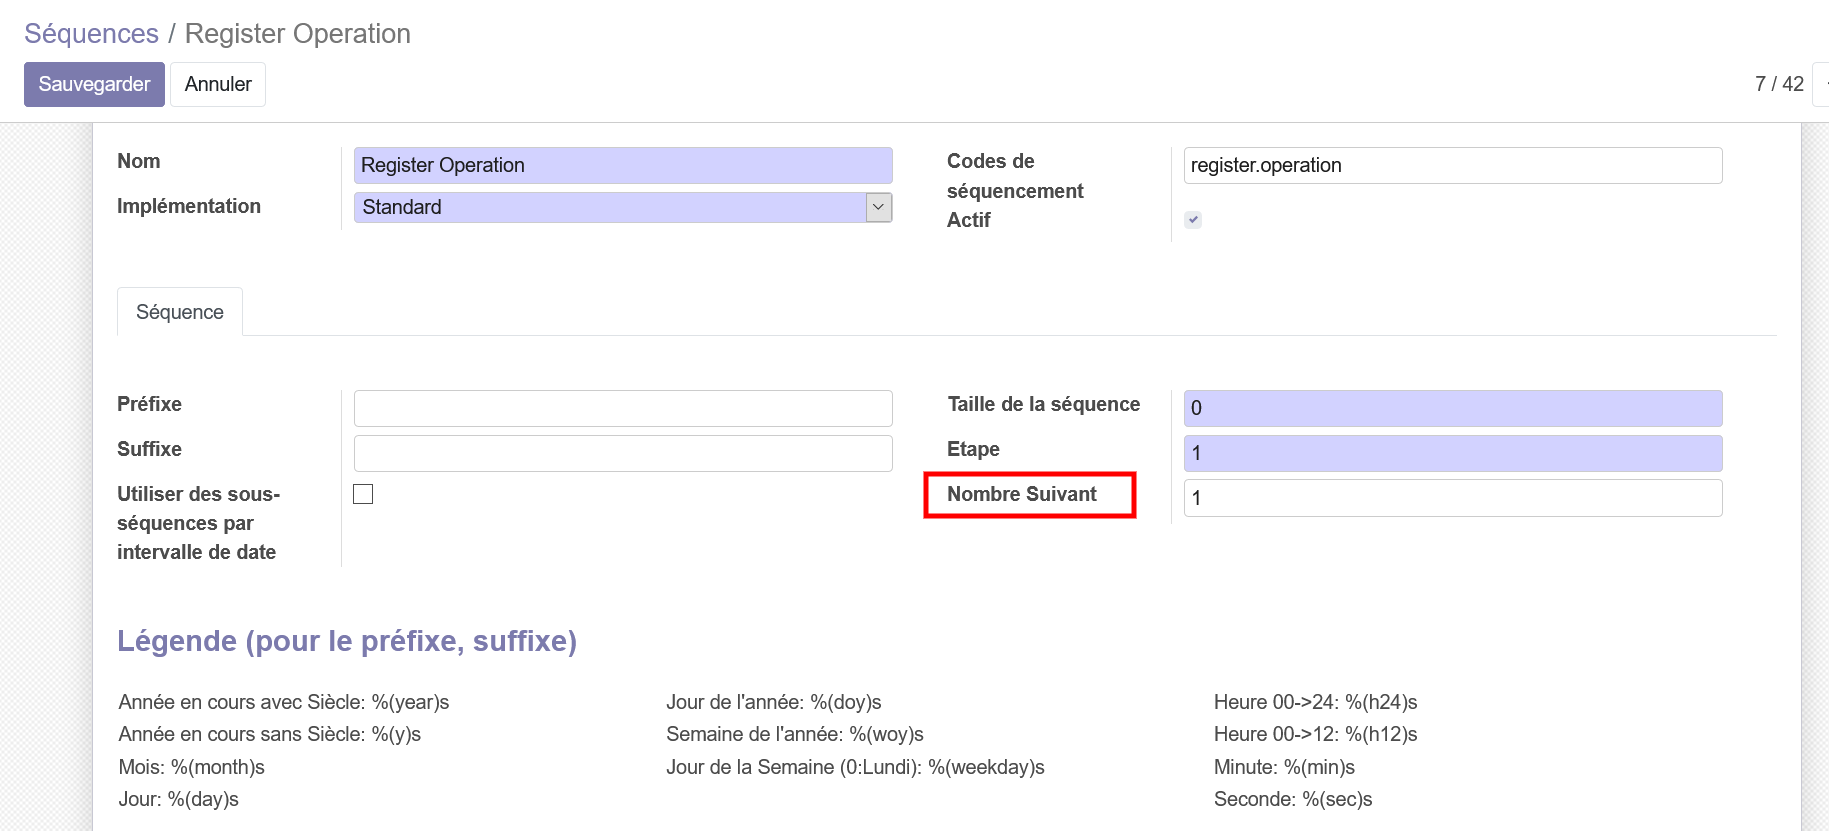This screenshot has height=831, width=1829.
Task: Click the Minute: %(min)s legend entry
Action: click(1285, 767)
